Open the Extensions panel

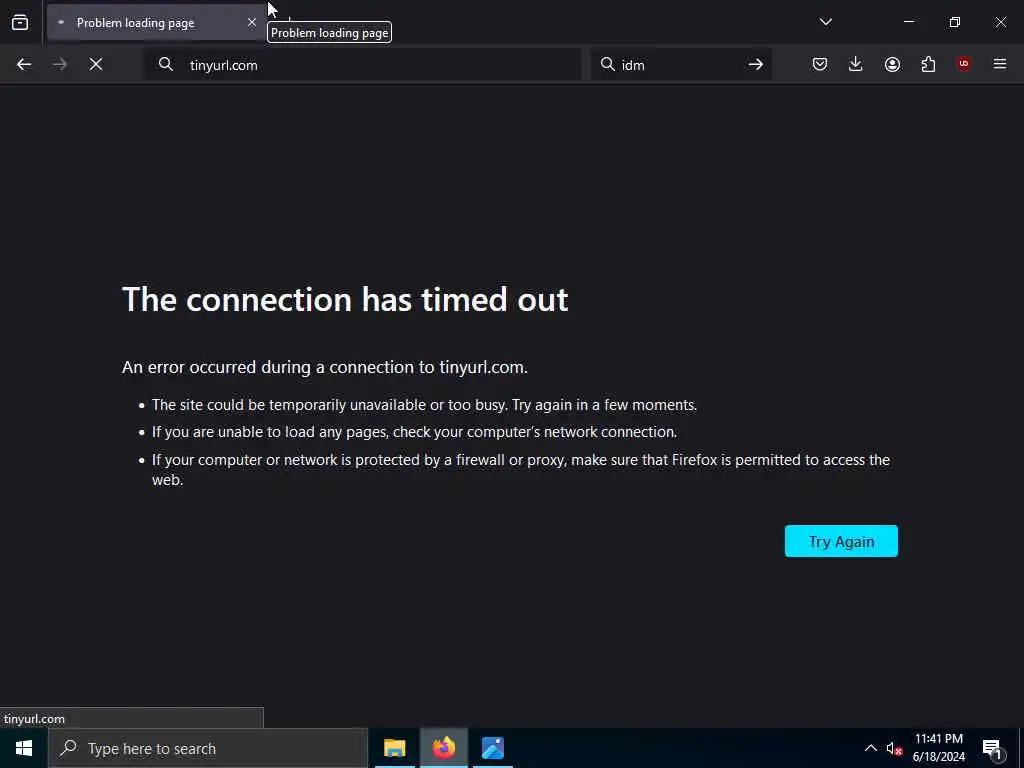point(928,64)
